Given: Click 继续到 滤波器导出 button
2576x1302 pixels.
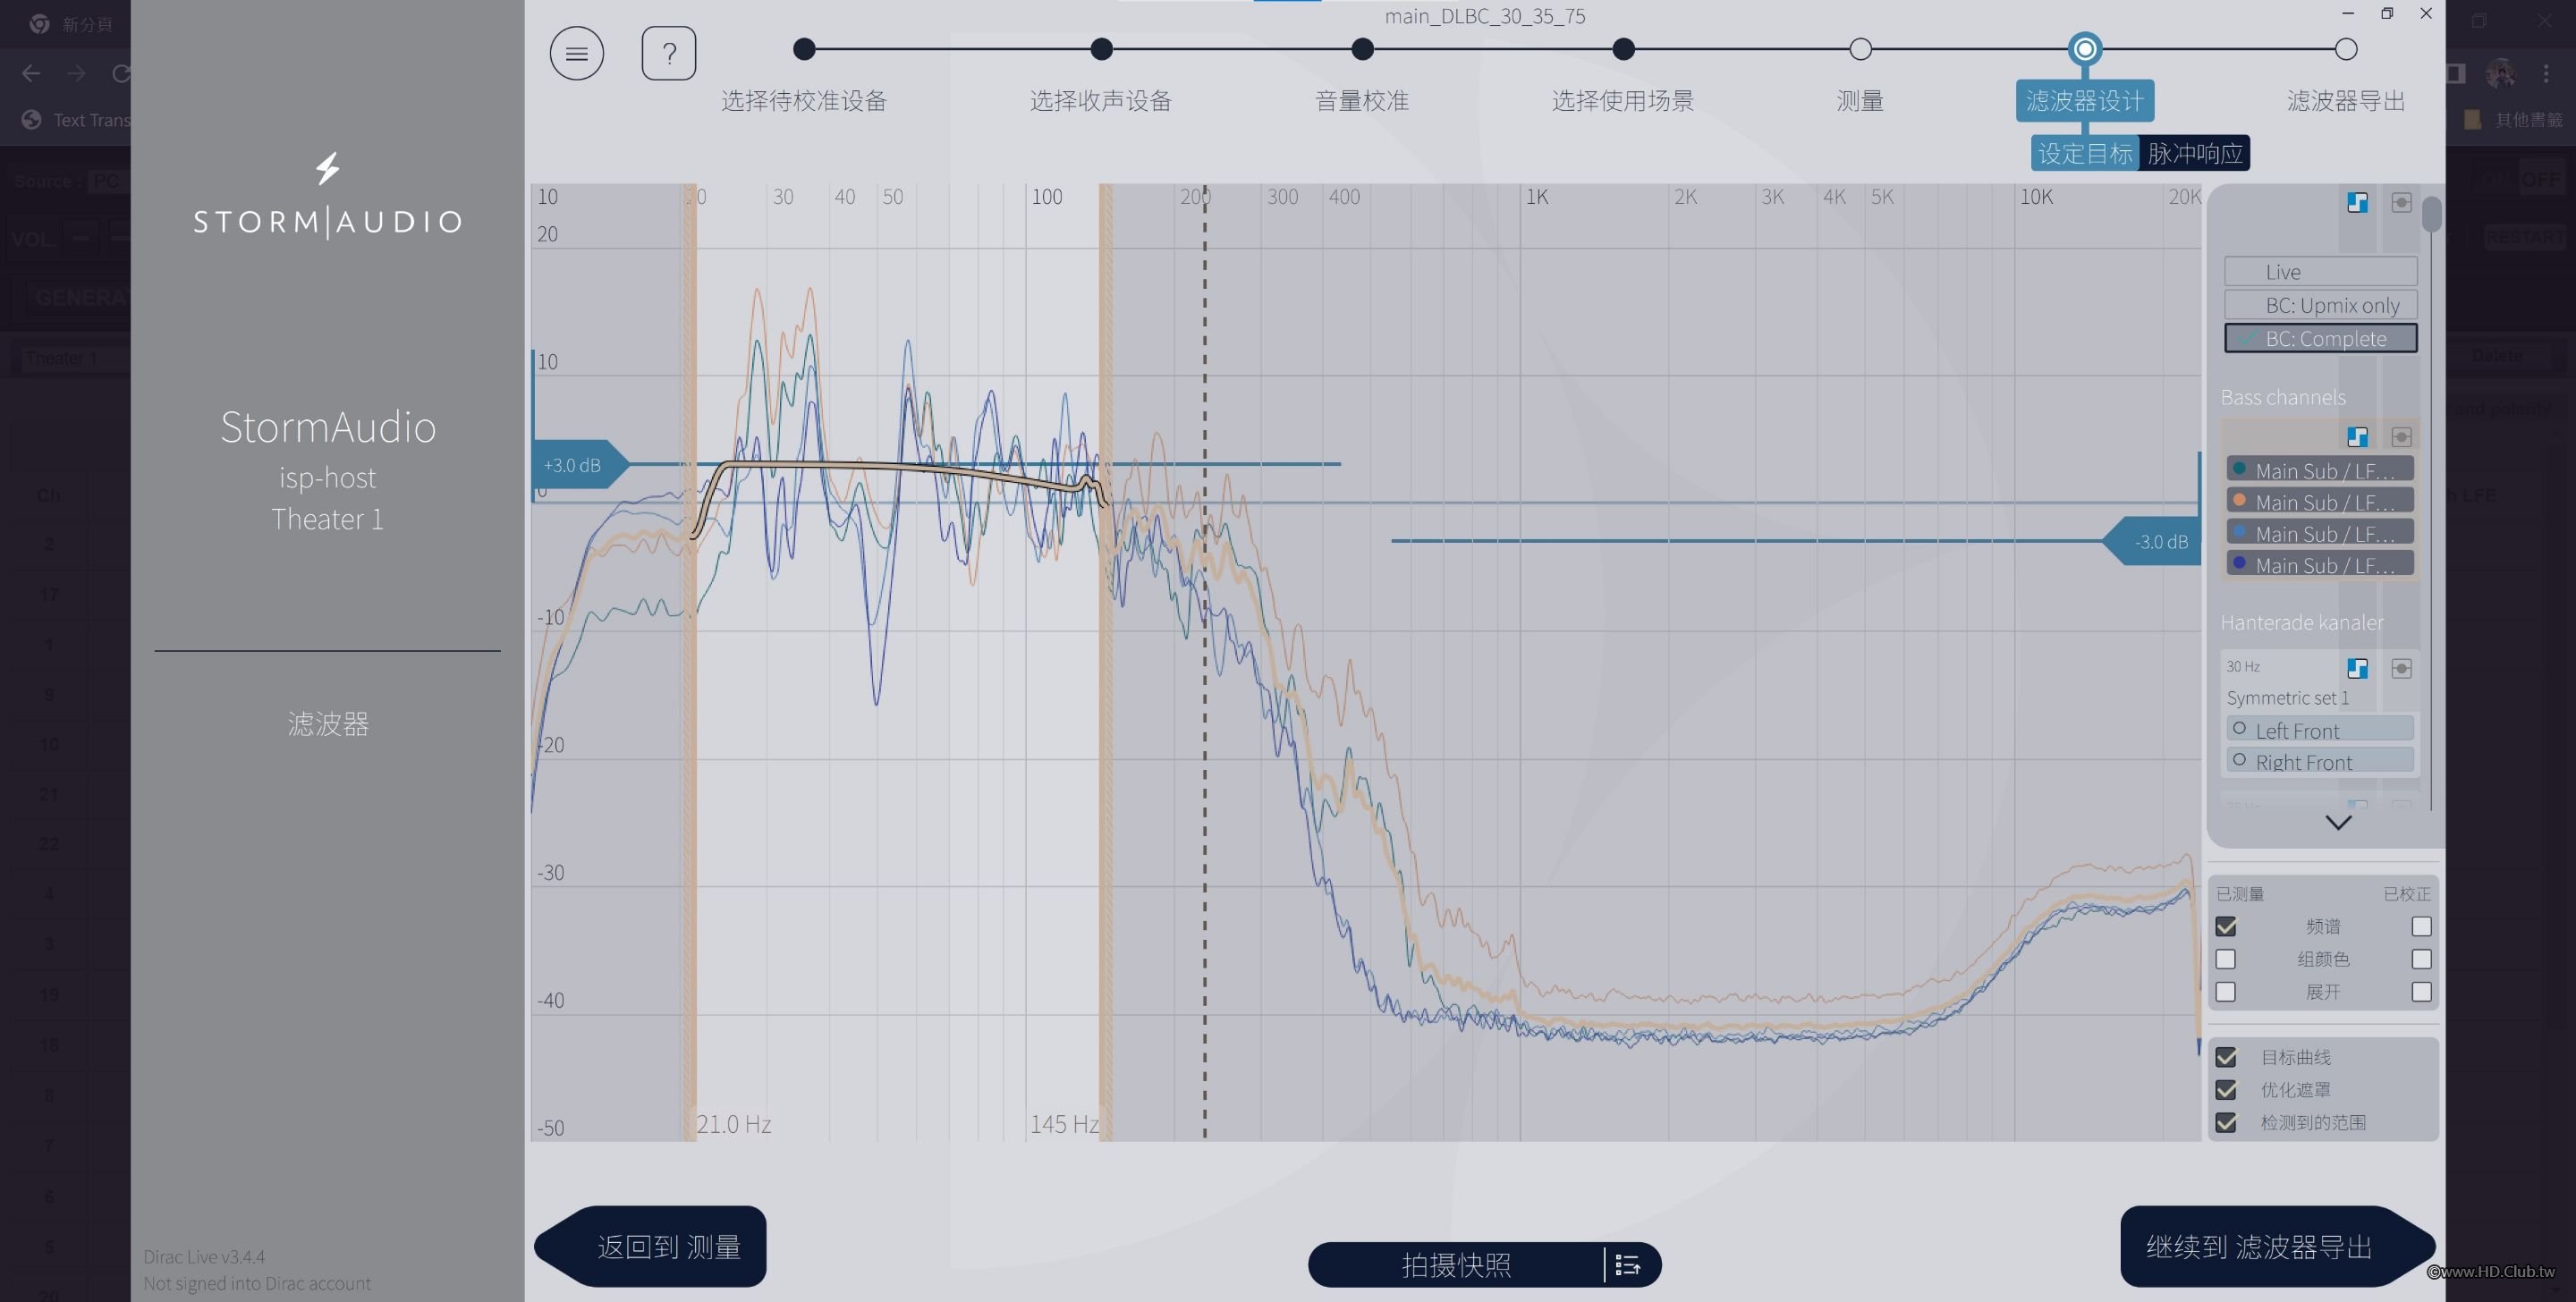Looking at the screenshot, I should coord(2260,1246).
